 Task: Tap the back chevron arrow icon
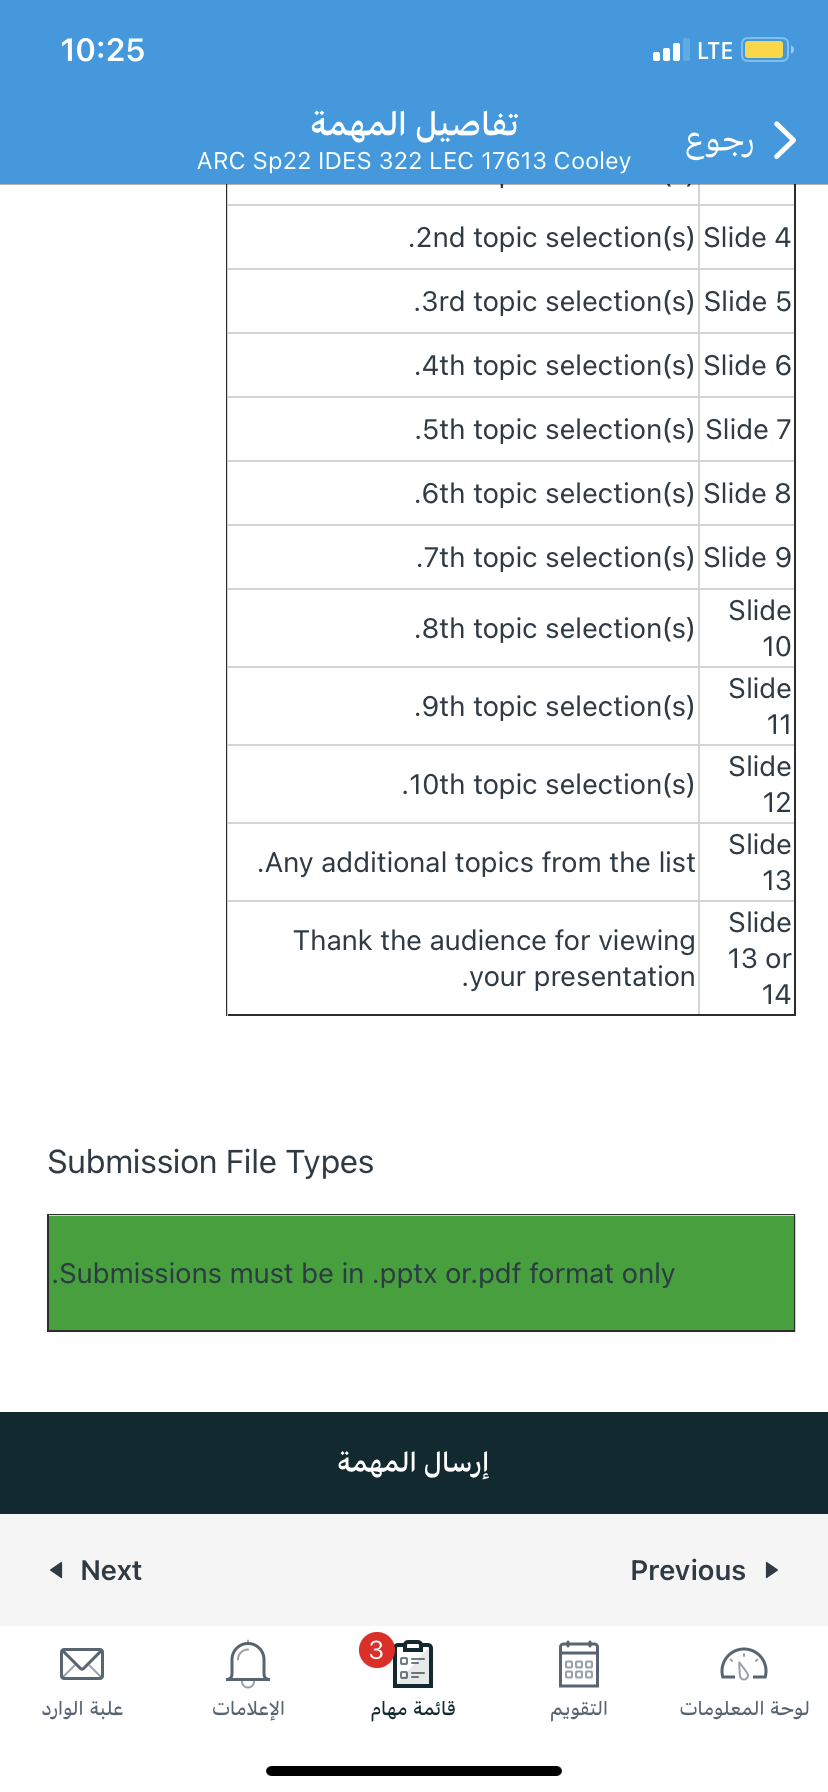pyautogui.click(x=786, y=141)
